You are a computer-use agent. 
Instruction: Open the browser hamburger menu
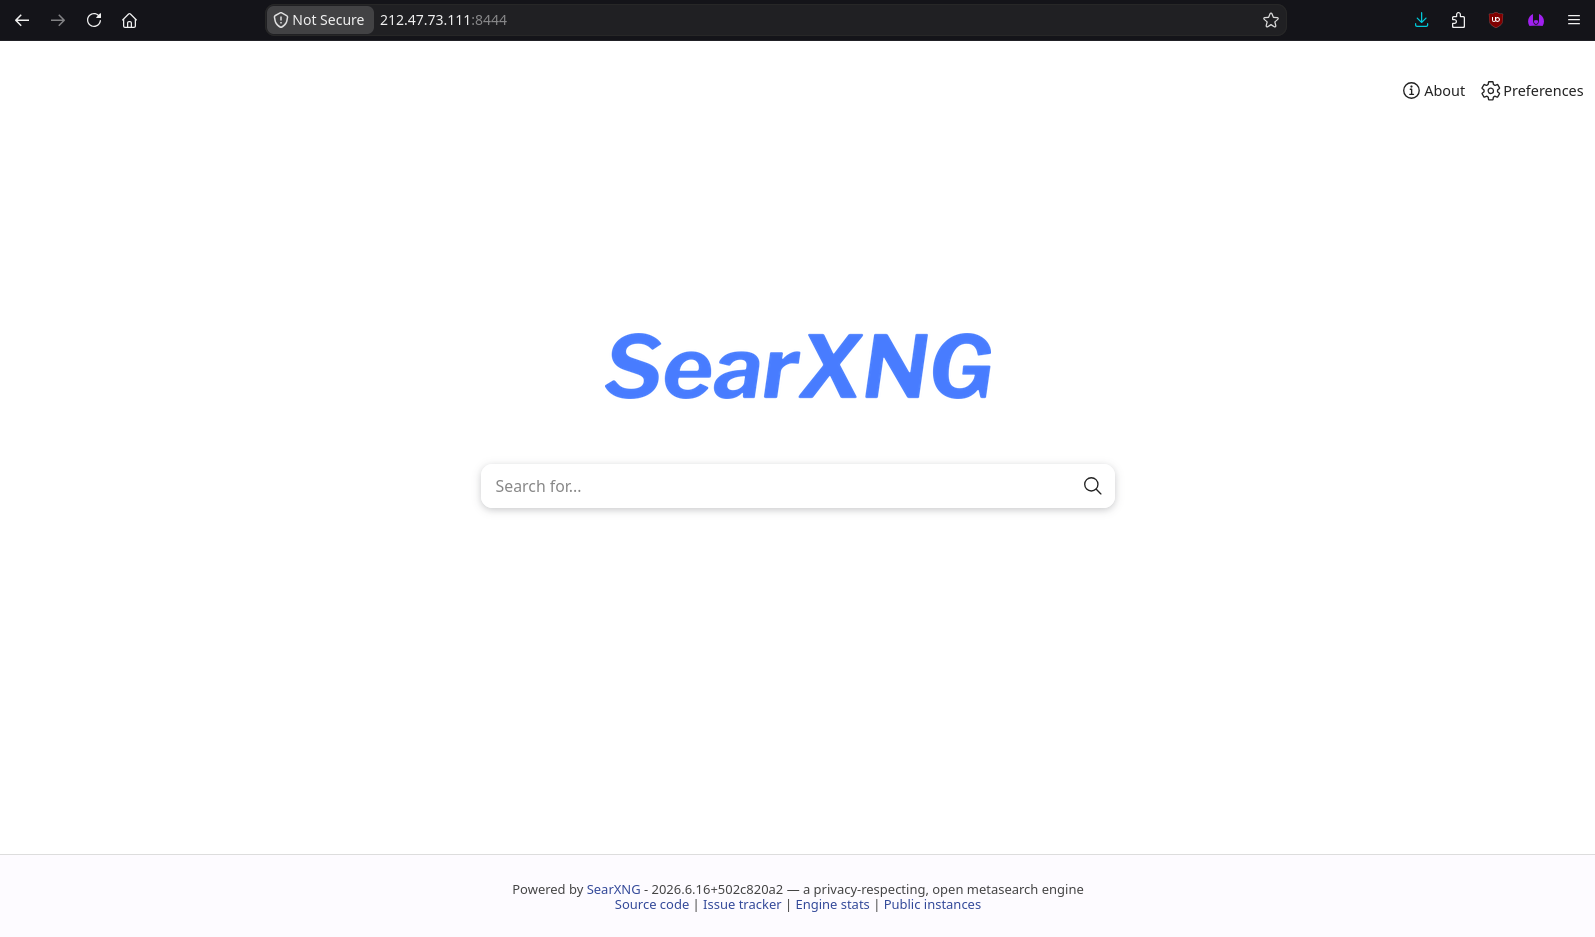(x=1574, y=20)
